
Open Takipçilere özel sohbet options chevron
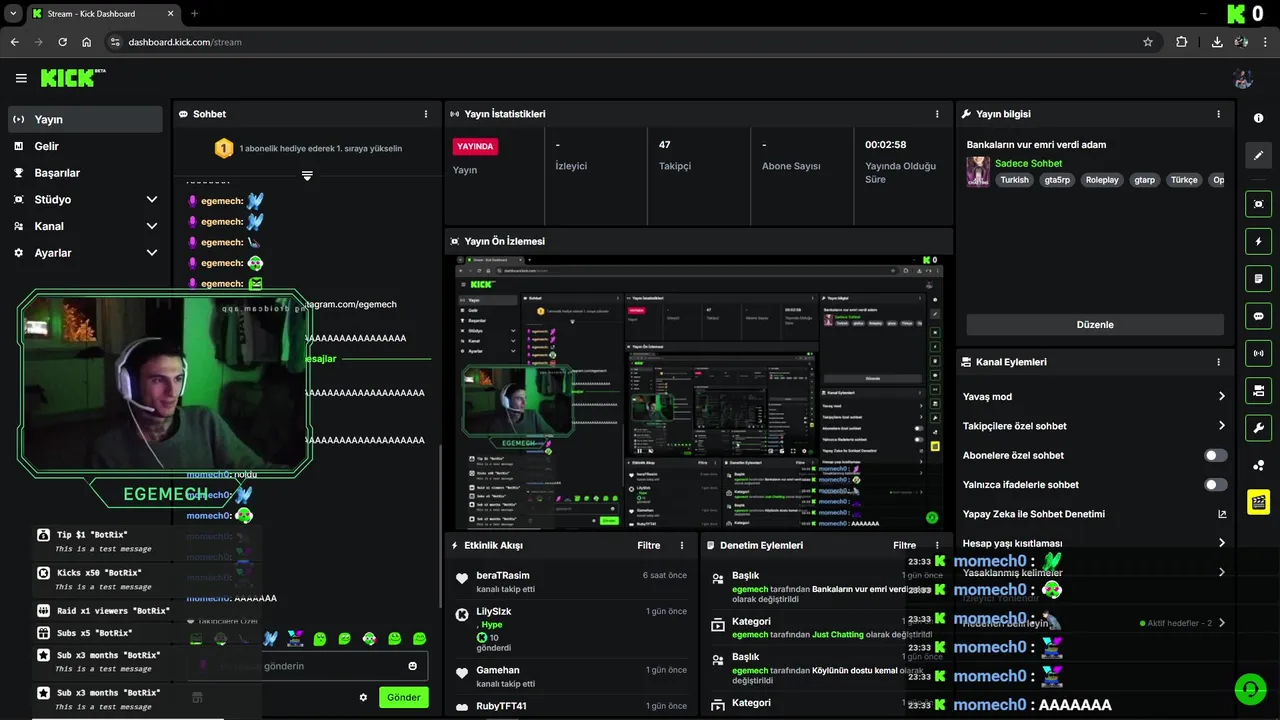click(1221, 426)
